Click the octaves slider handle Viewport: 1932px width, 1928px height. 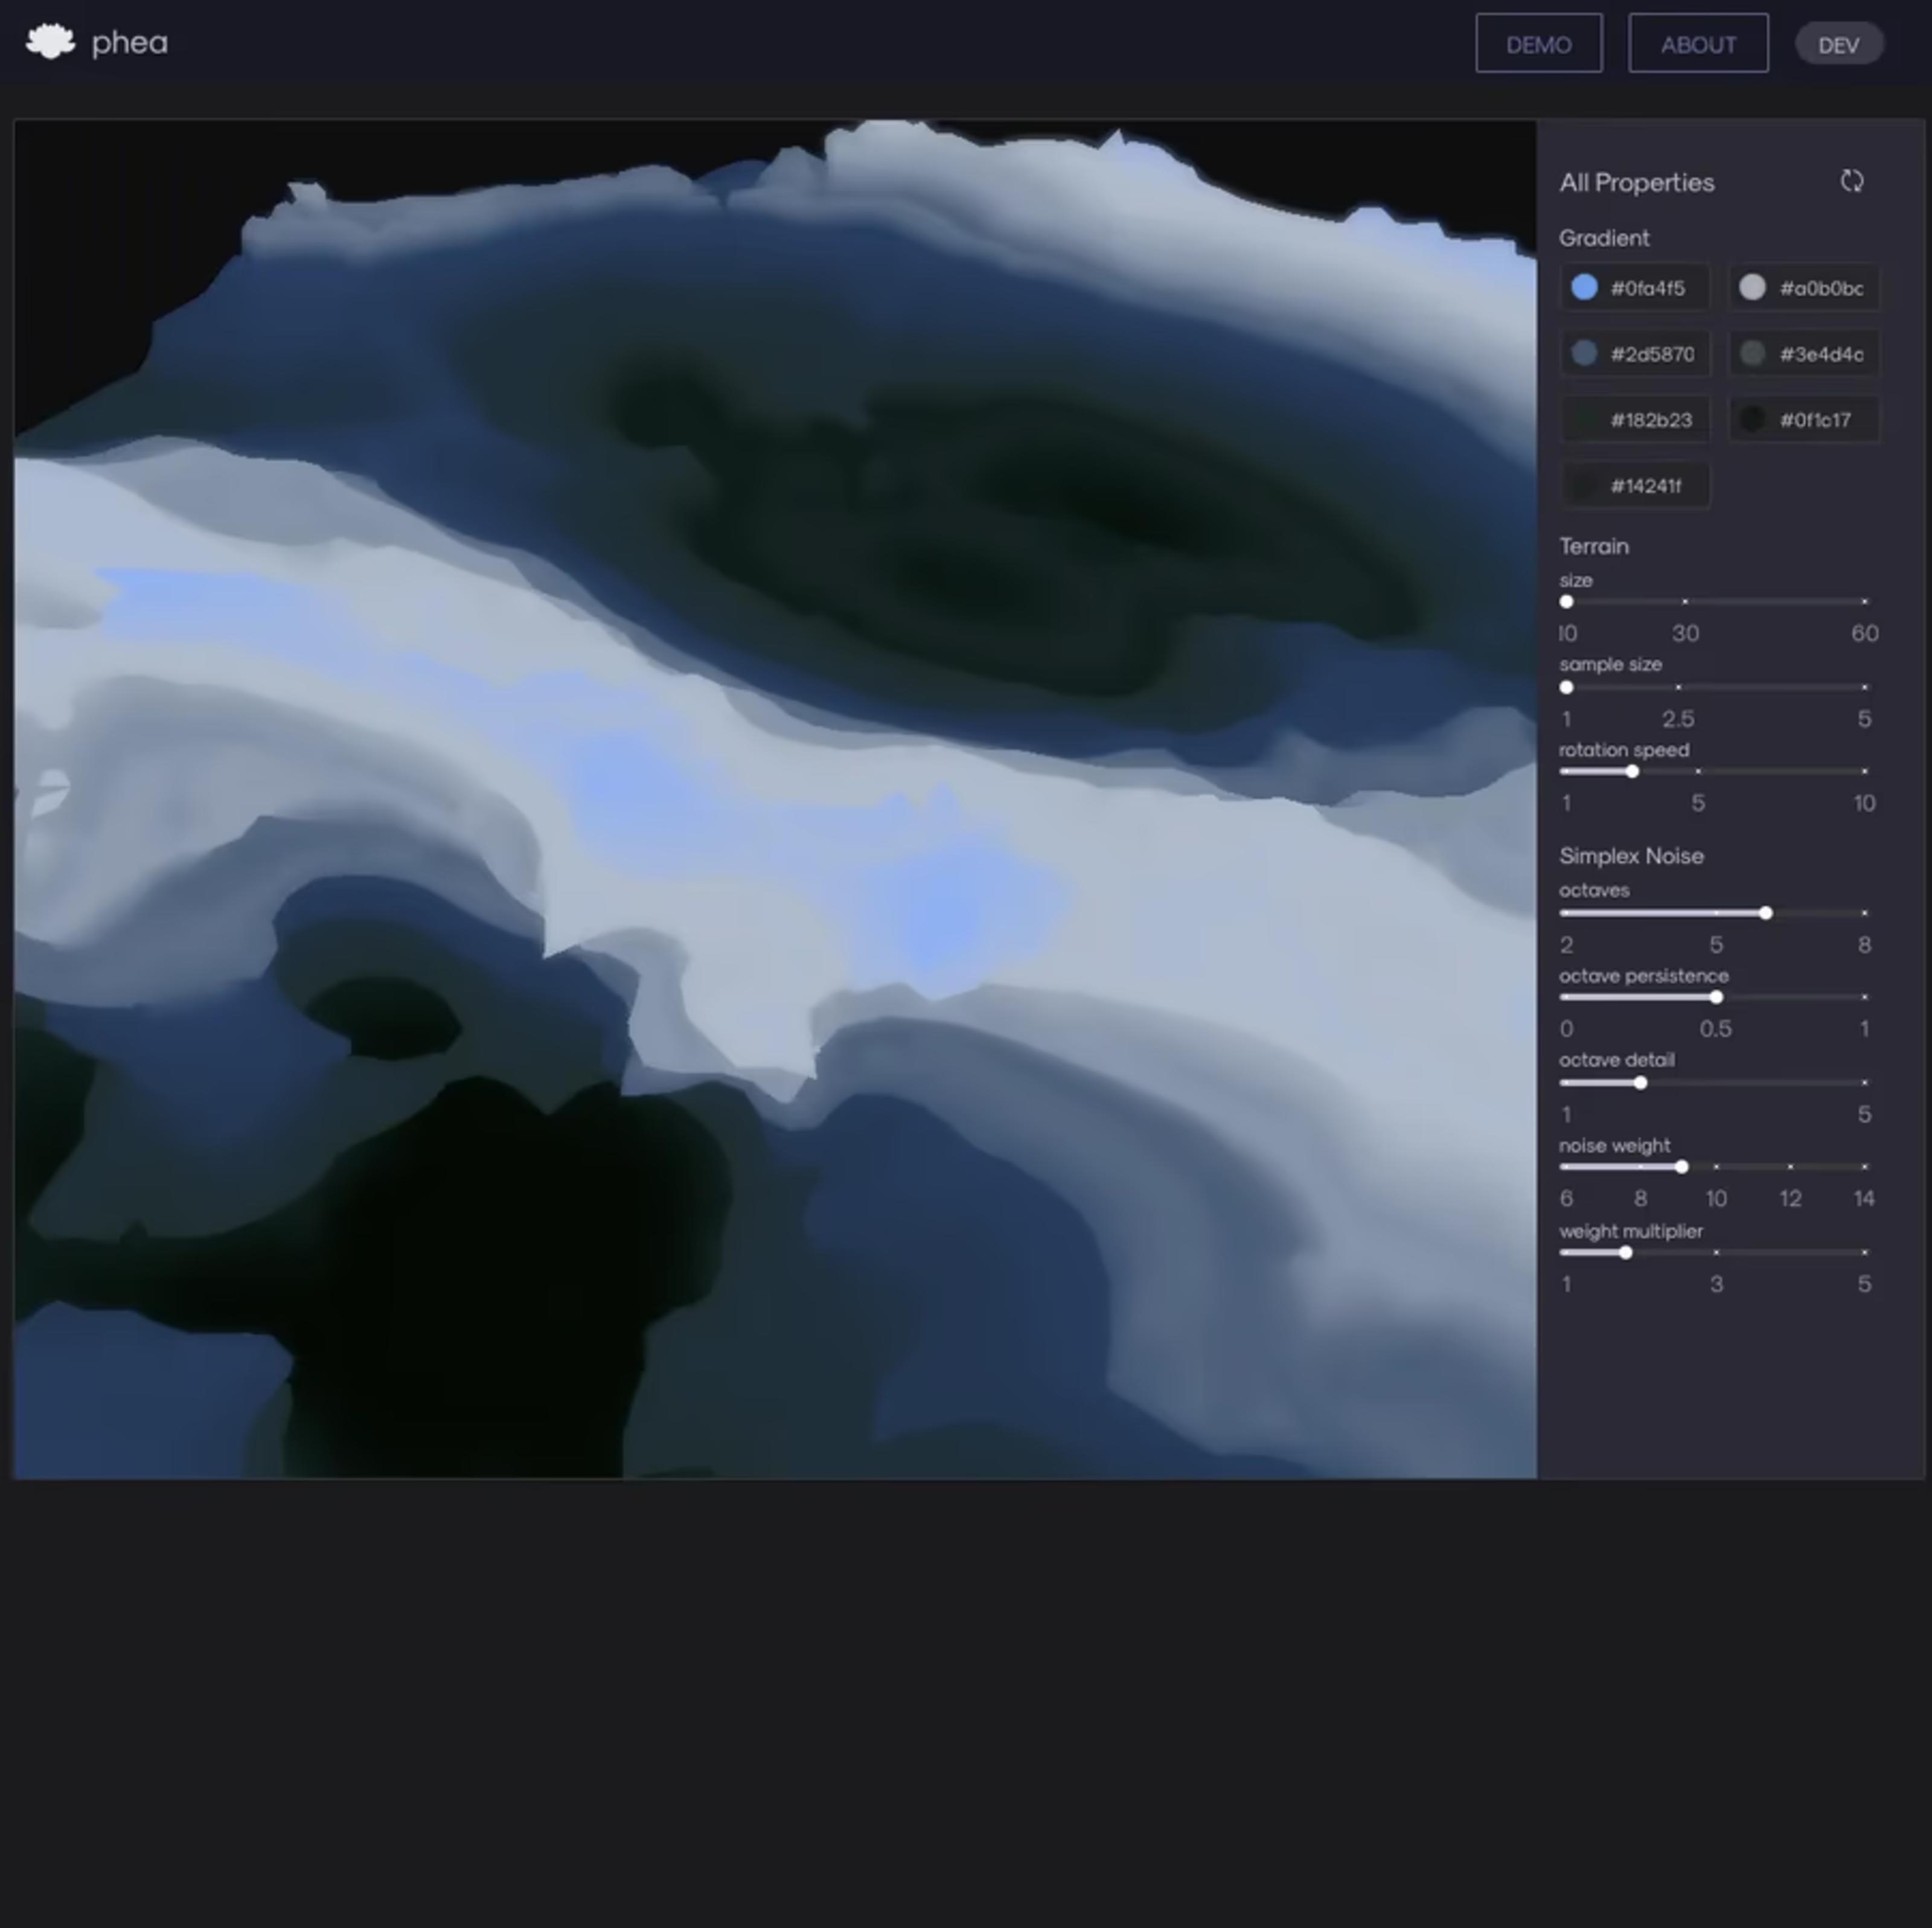(x=1766, y=914)
